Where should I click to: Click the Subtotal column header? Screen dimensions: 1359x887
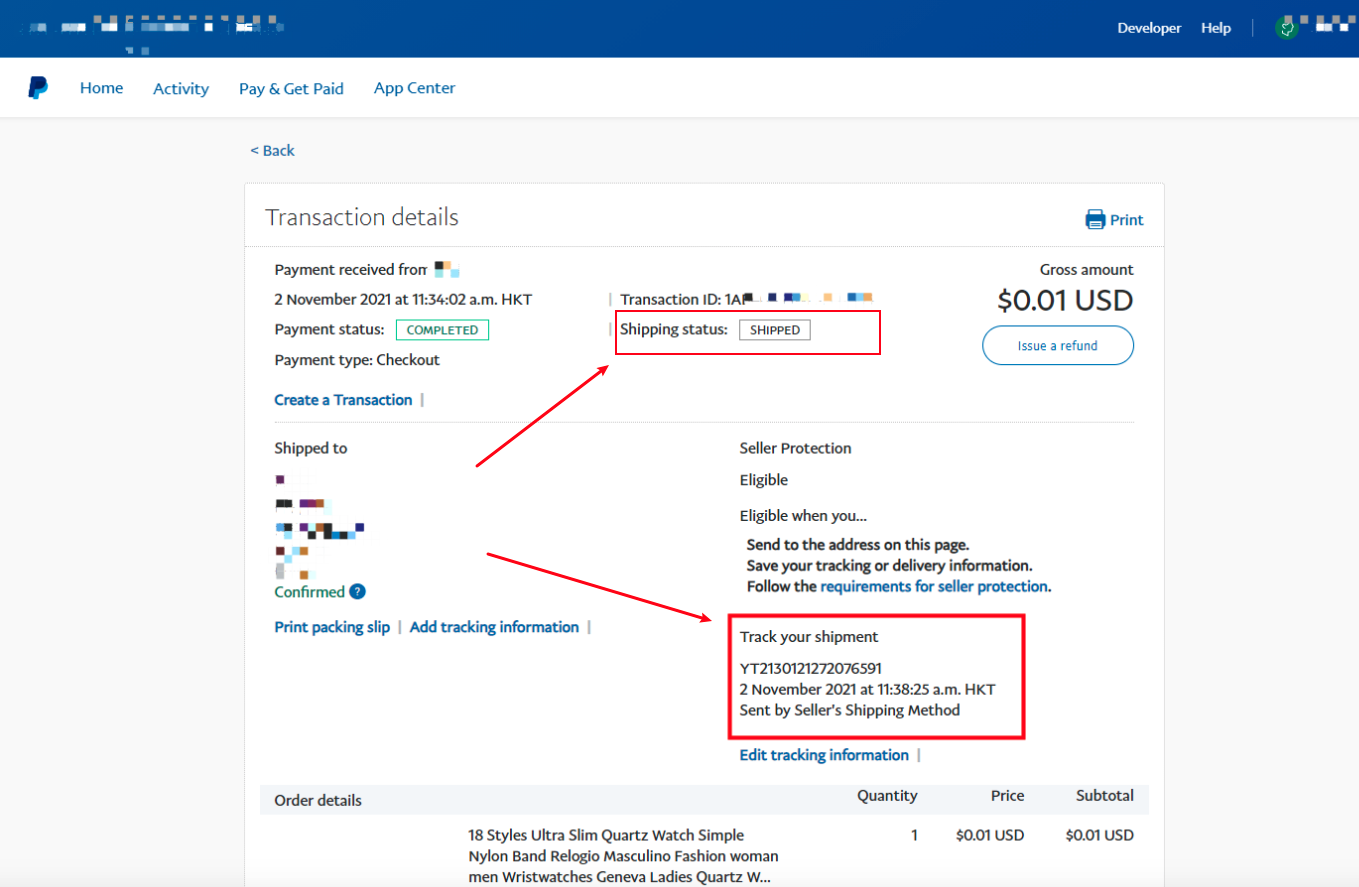[x=1105, y=796]
